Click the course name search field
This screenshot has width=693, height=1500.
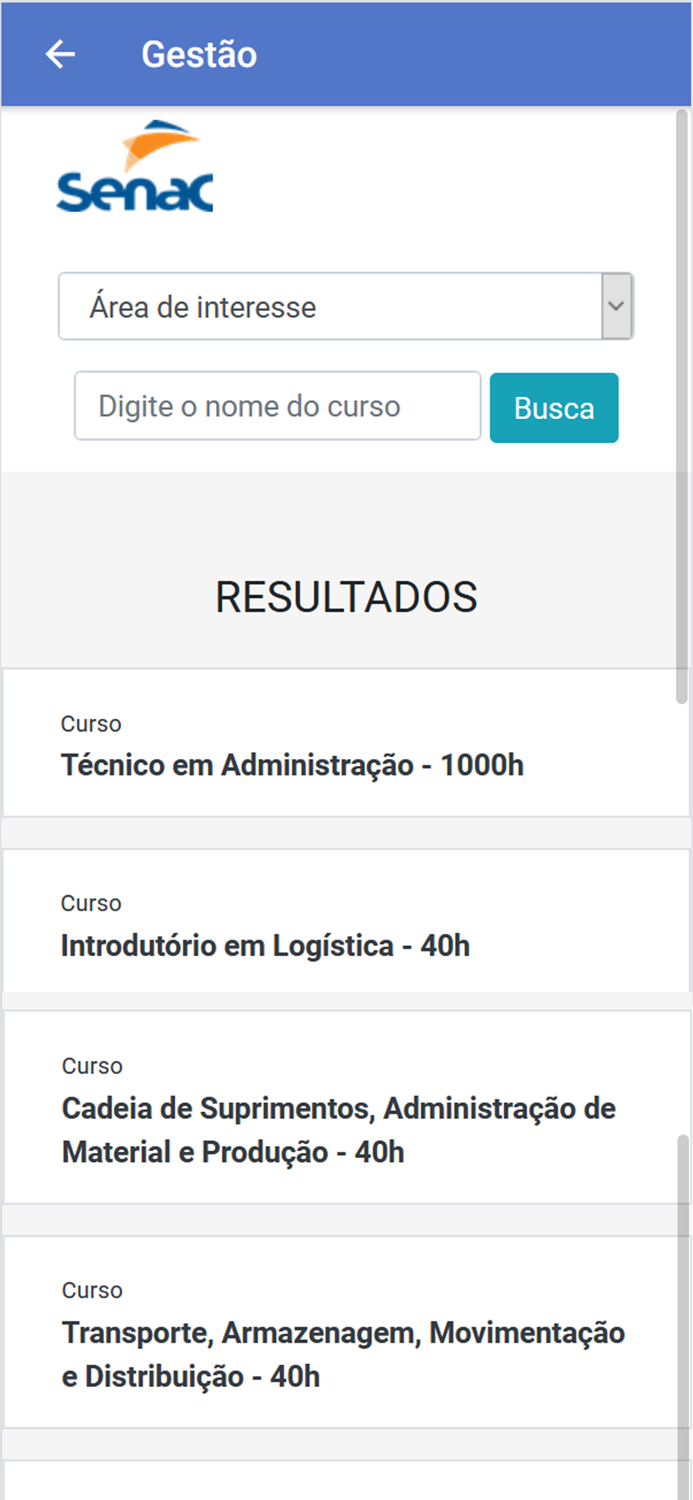click(277, 406)
